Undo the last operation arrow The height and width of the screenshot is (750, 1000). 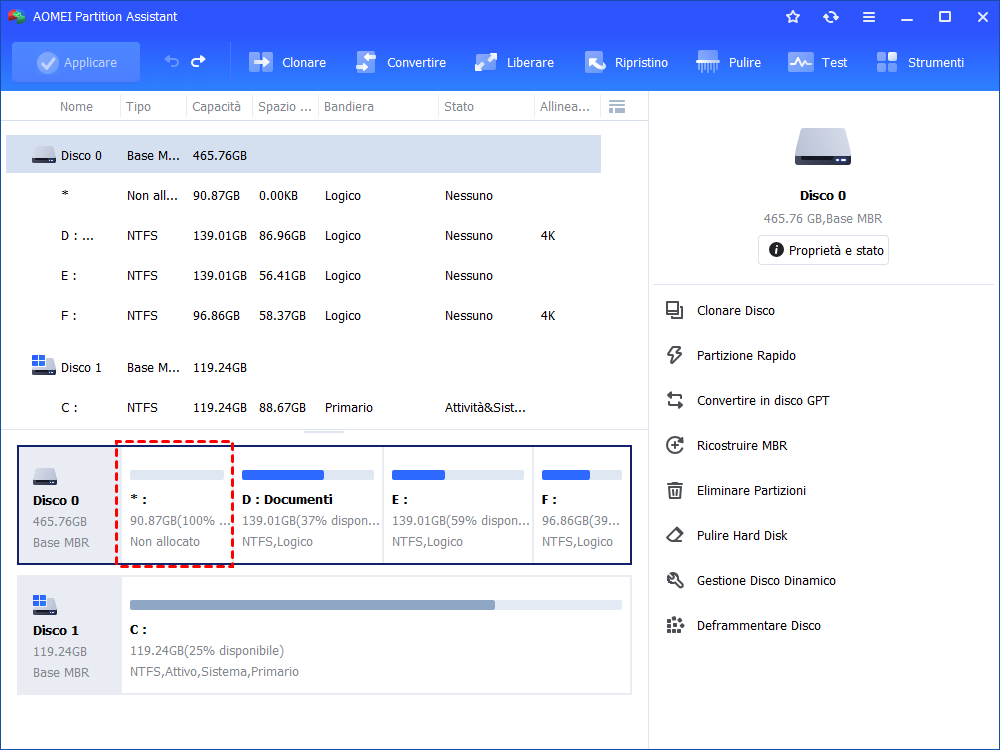172,61
